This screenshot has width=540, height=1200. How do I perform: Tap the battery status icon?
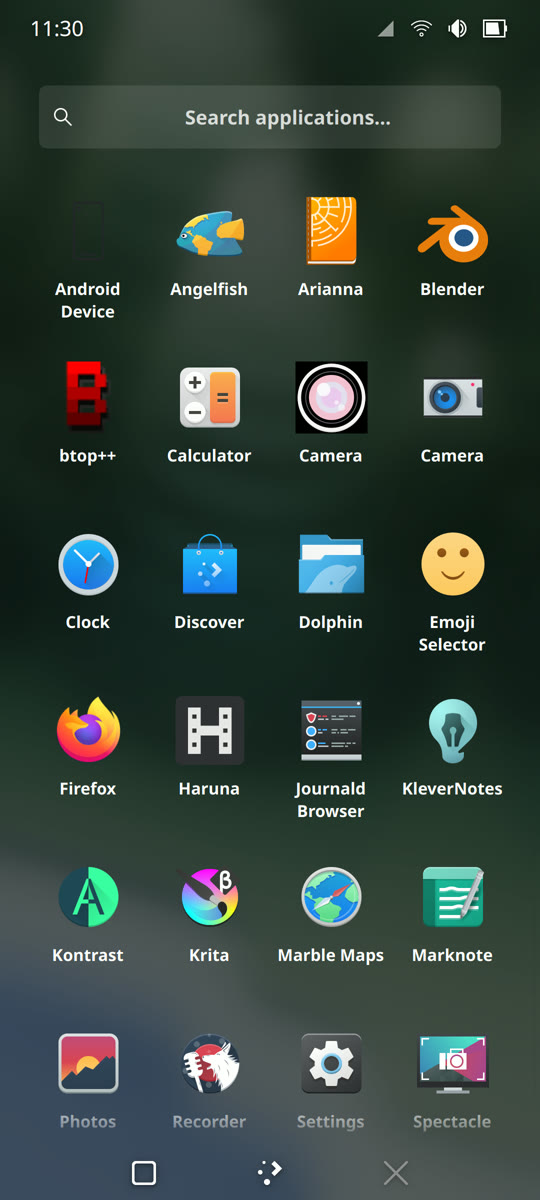pos(495,29)
